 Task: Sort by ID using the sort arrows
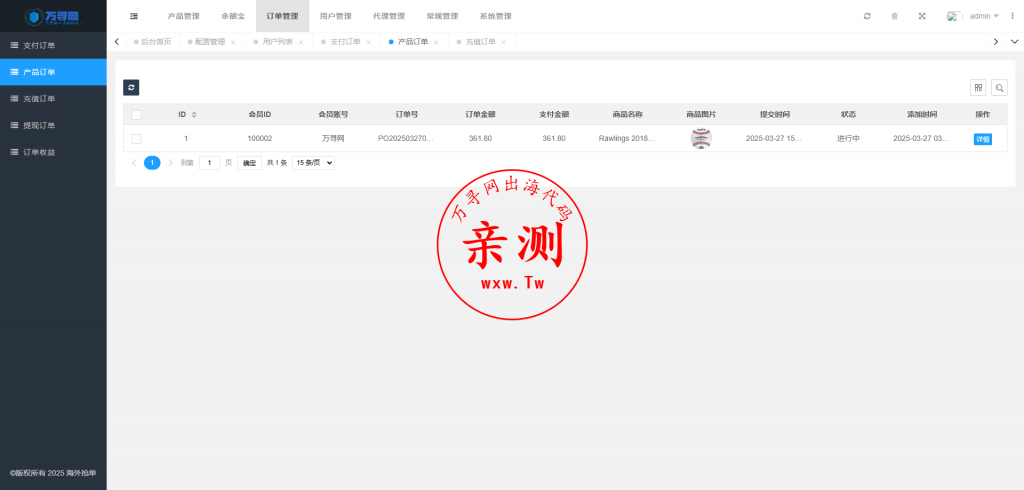coord(194,115)
